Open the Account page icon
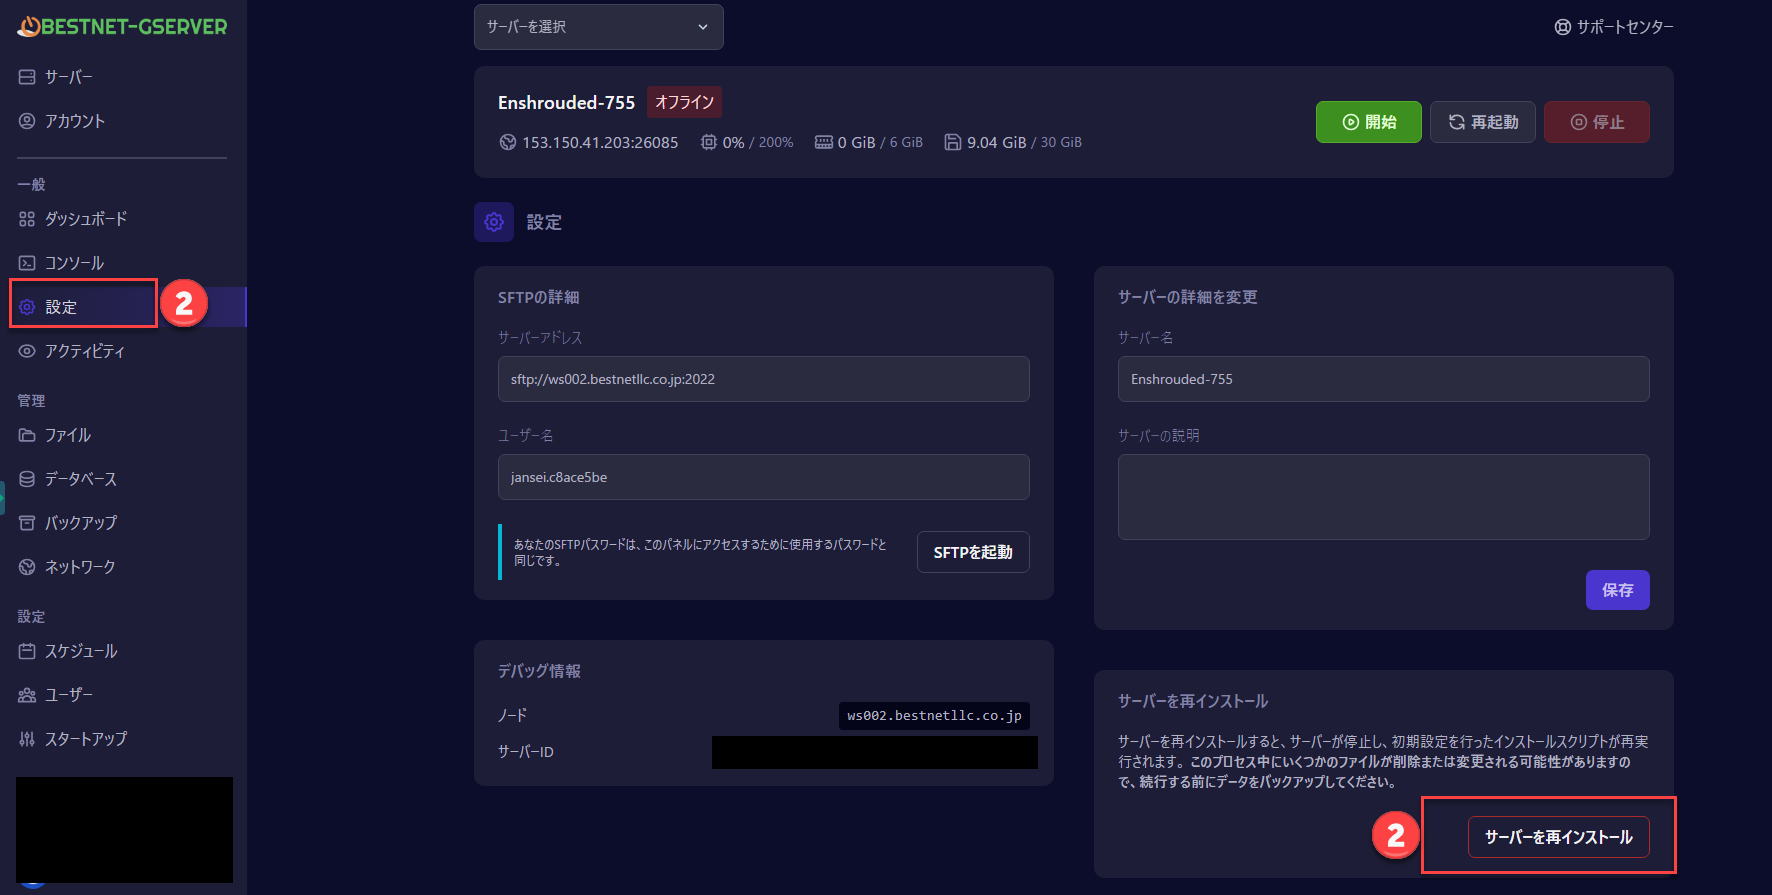This screenshot has width=1772, height=895. [x=27, y=121]
